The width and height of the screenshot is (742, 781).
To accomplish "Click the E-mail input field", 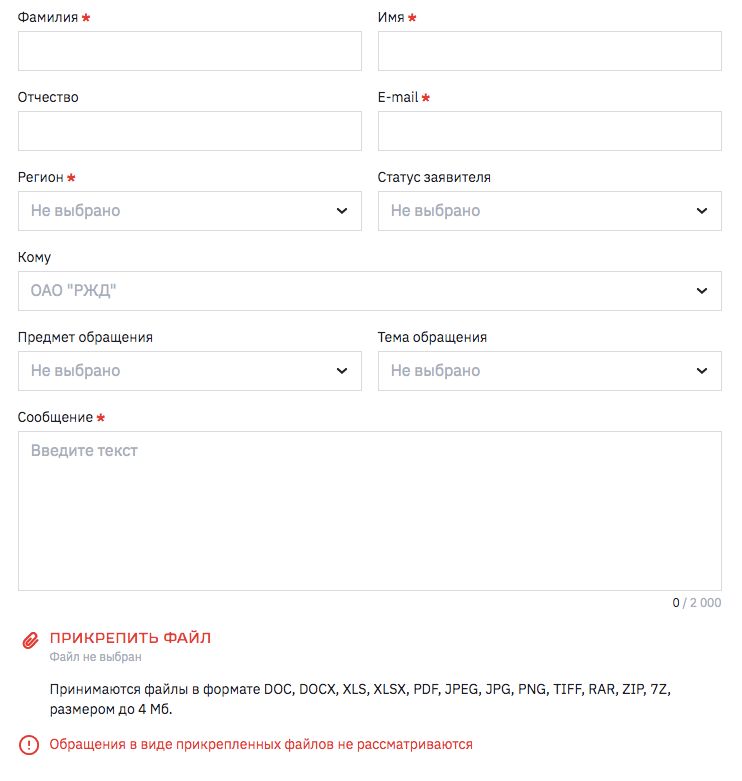I will [549, 131].
